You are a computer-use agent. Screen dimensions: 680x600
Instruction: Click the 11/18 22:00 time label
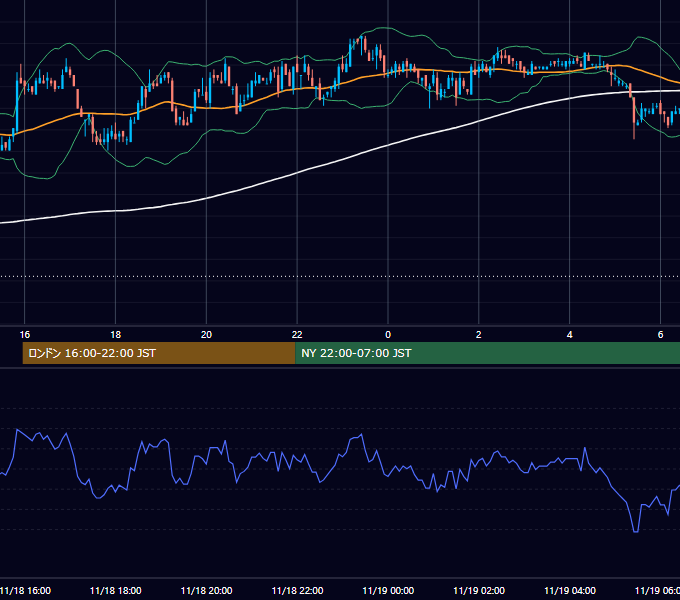tap(297, 590)
